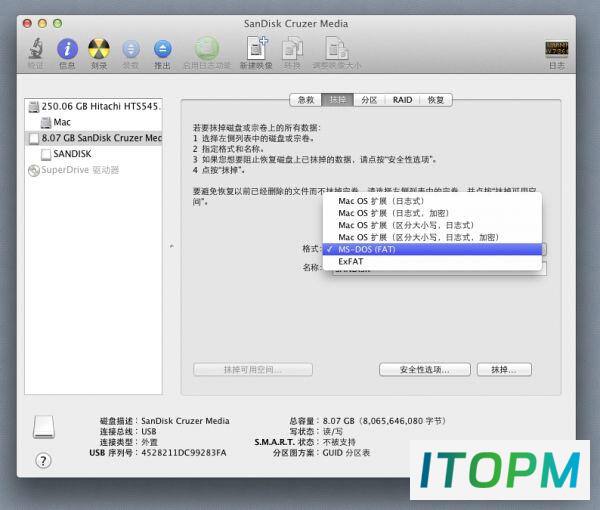Select the 8.07 GB SanDisk Cruzer disk
This screenshot has height=510, width=600.
94,138
